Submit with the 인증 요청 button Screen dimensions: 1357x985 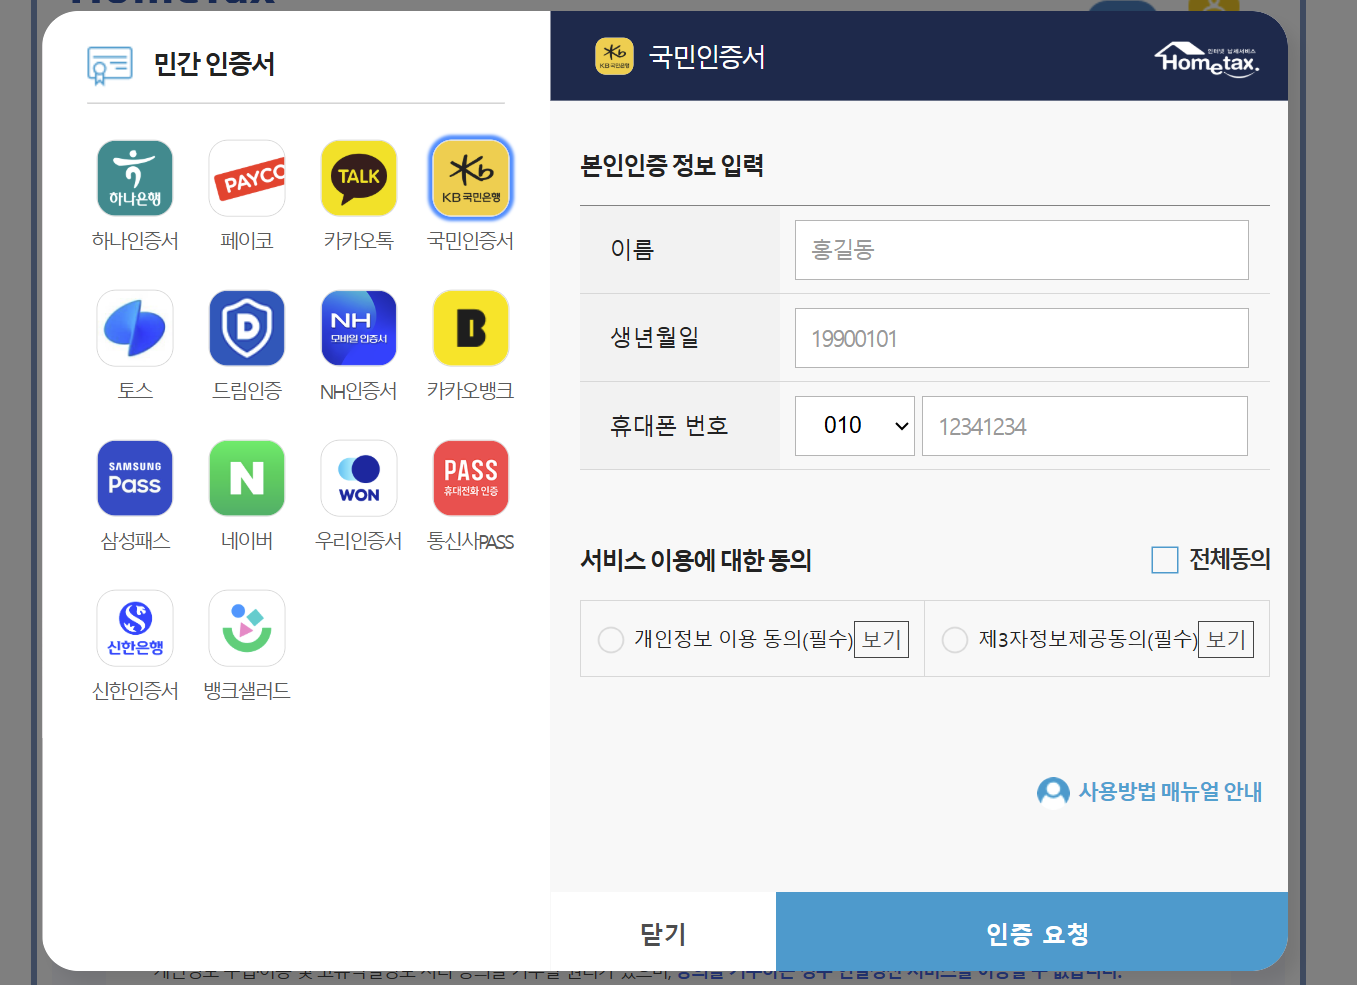pos(1032,932)
